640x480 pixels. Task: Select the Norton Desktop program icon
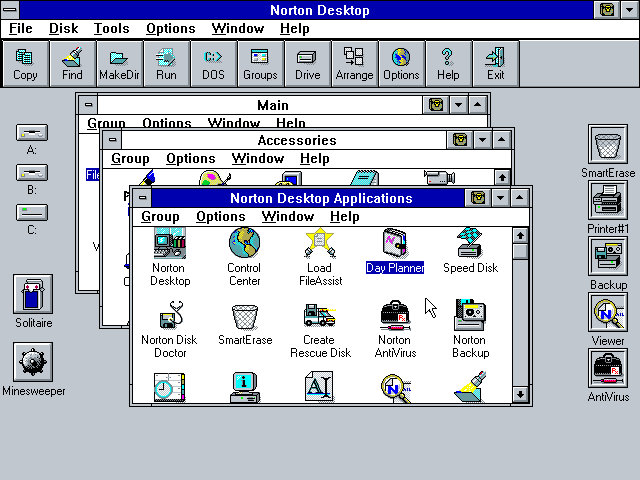coord(170,243)
